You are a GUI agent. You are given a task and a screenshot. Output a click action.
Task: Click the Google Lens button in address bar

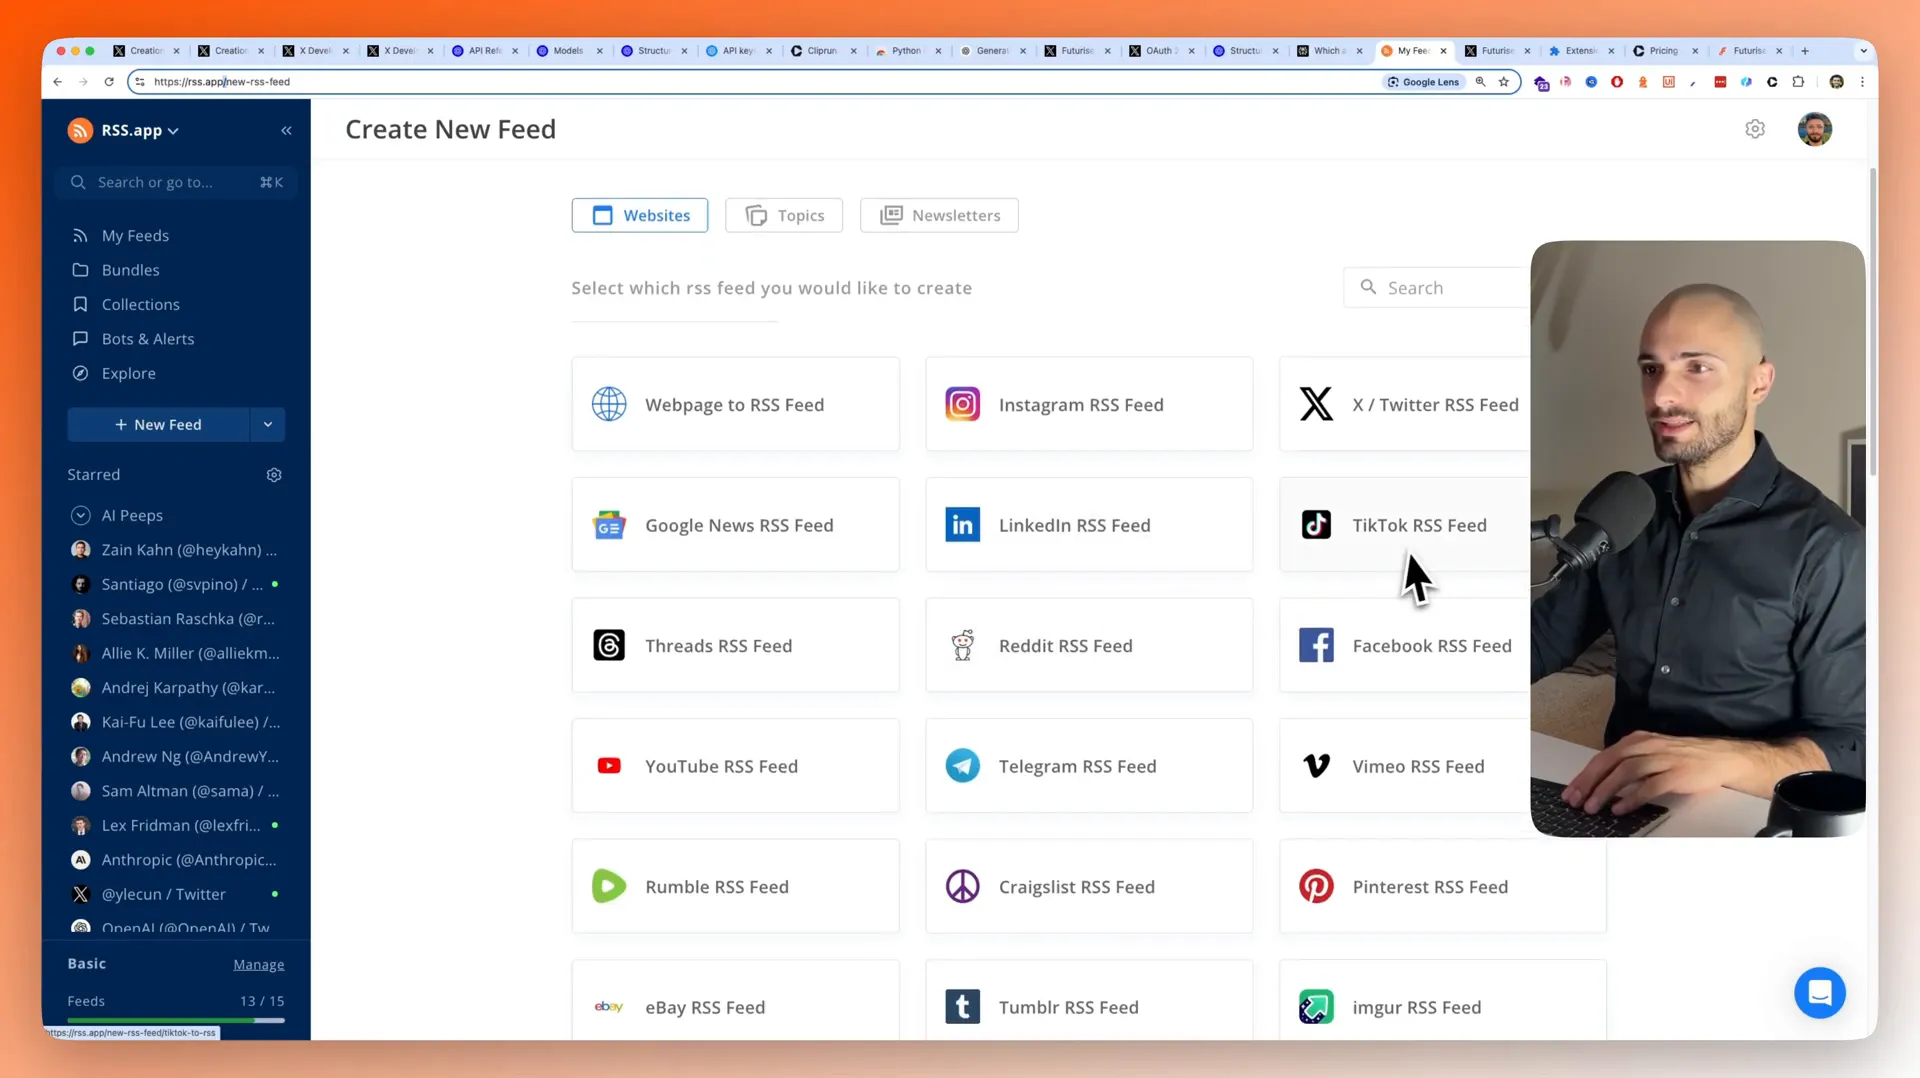1423,82
